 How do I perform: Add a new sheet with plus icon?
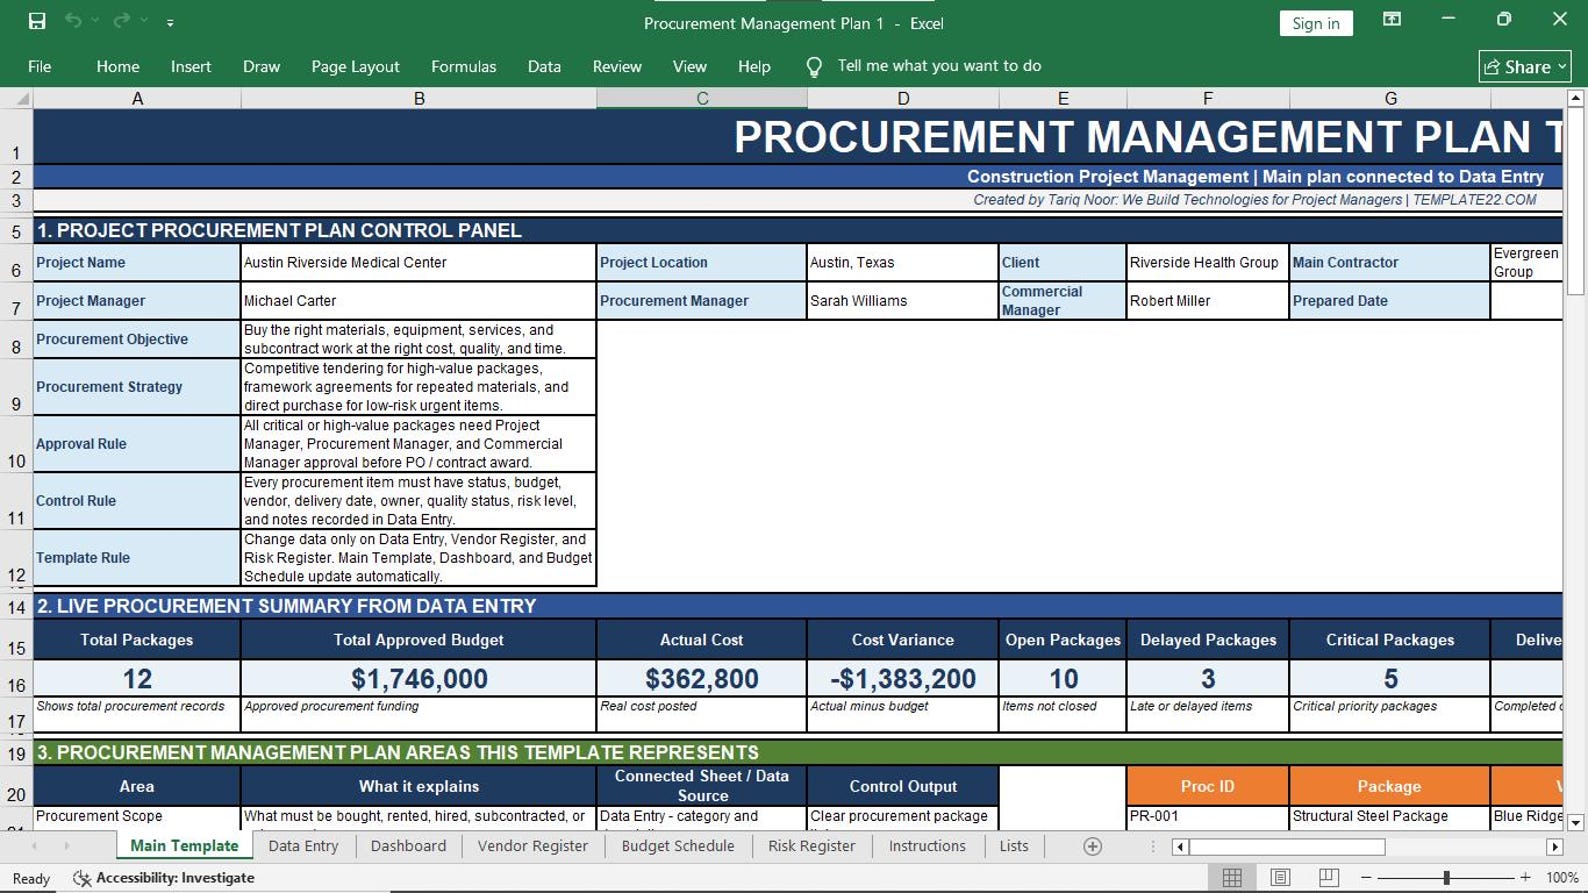[x=1093, y=847]
